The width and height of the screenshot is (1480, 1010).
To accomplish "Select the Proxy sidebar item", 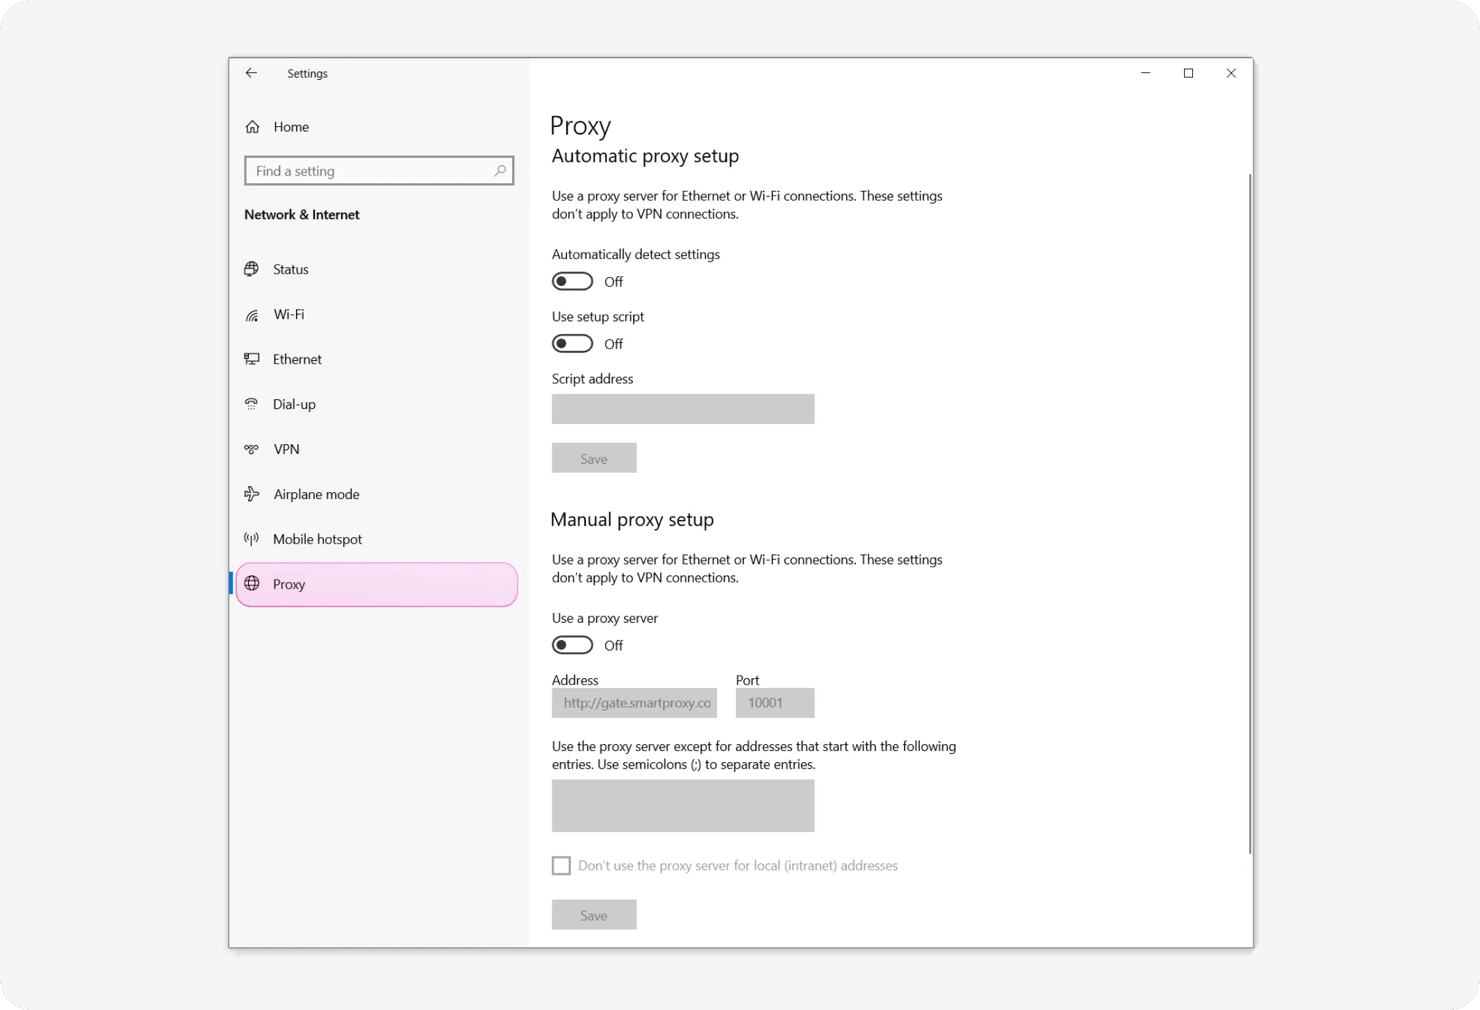I will (x=376, y=584).
